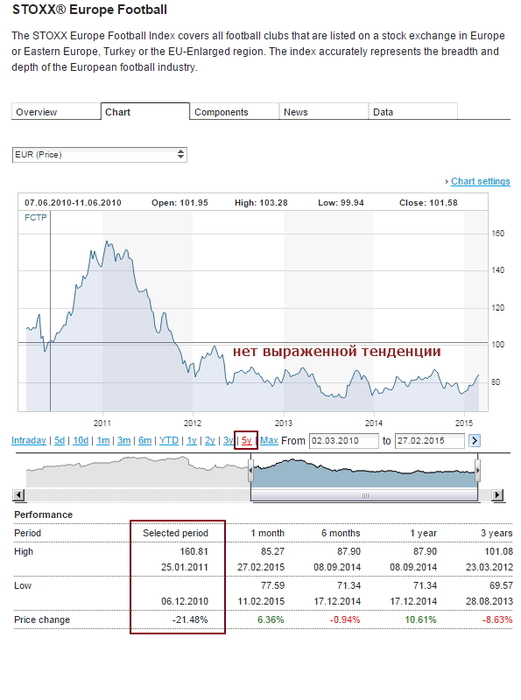Viewport: 521px width, 700px height.
Task: Click the to date field
Action: [x=429, y=441]
